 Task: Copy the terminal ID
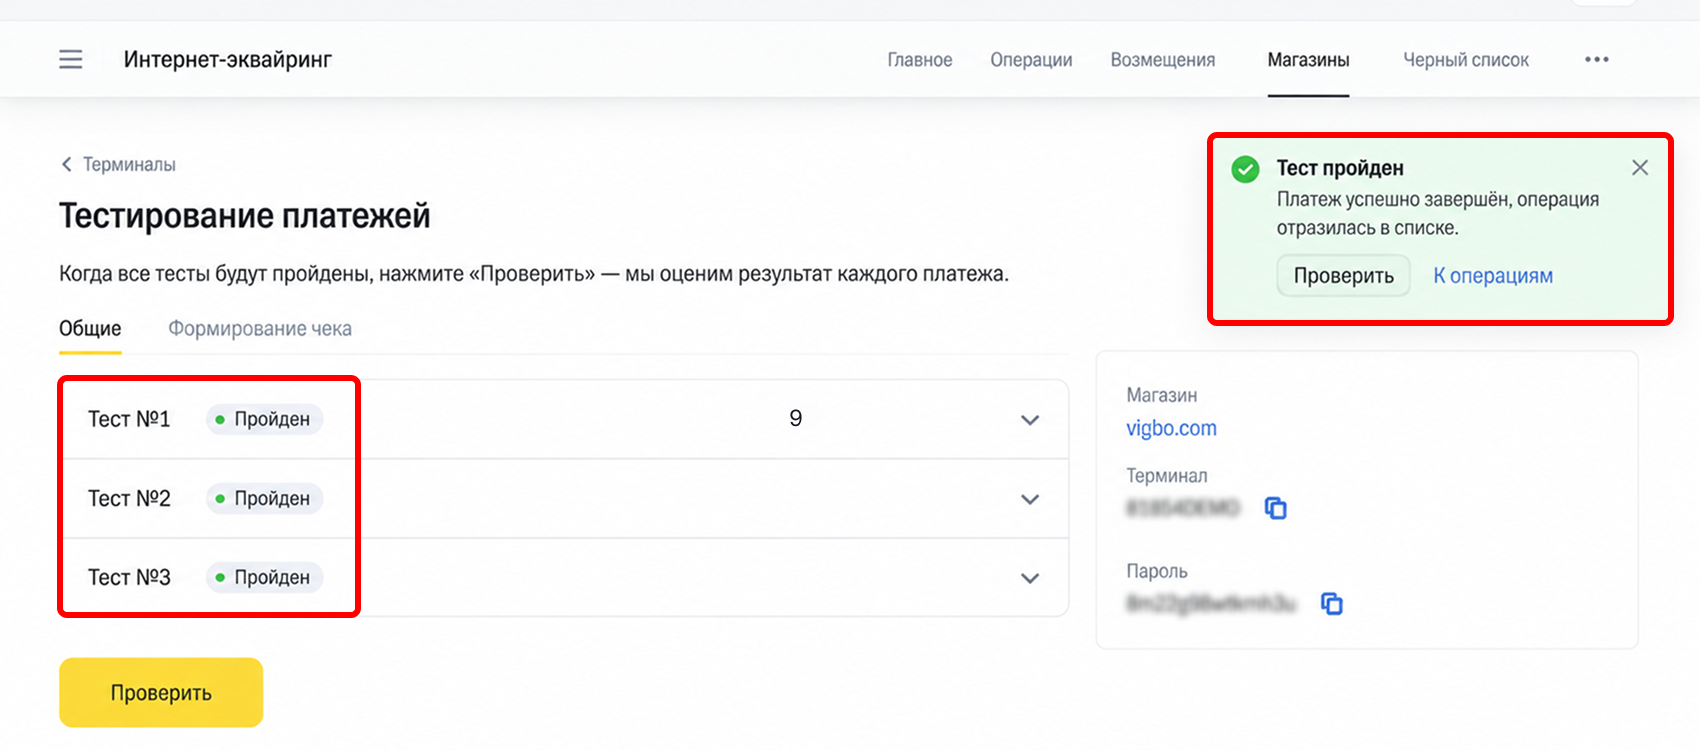point(1276,508)
